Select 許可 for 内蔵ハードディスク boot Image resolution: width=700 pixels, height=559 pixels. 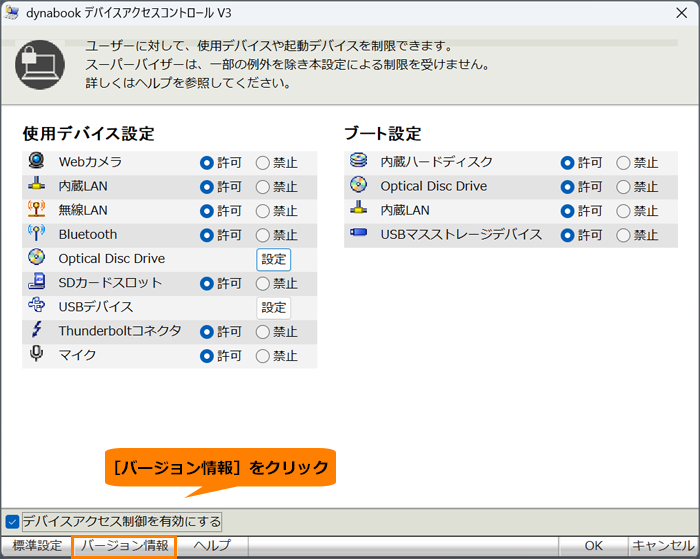[567, 163]
